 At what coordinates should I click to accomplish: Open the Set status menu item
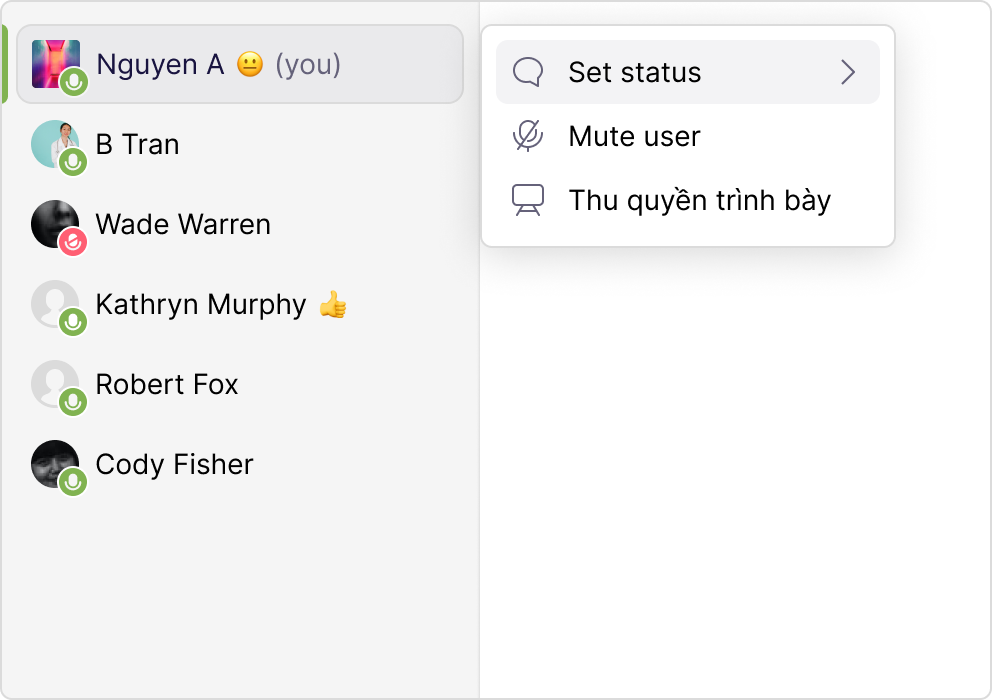coord(634,72)
